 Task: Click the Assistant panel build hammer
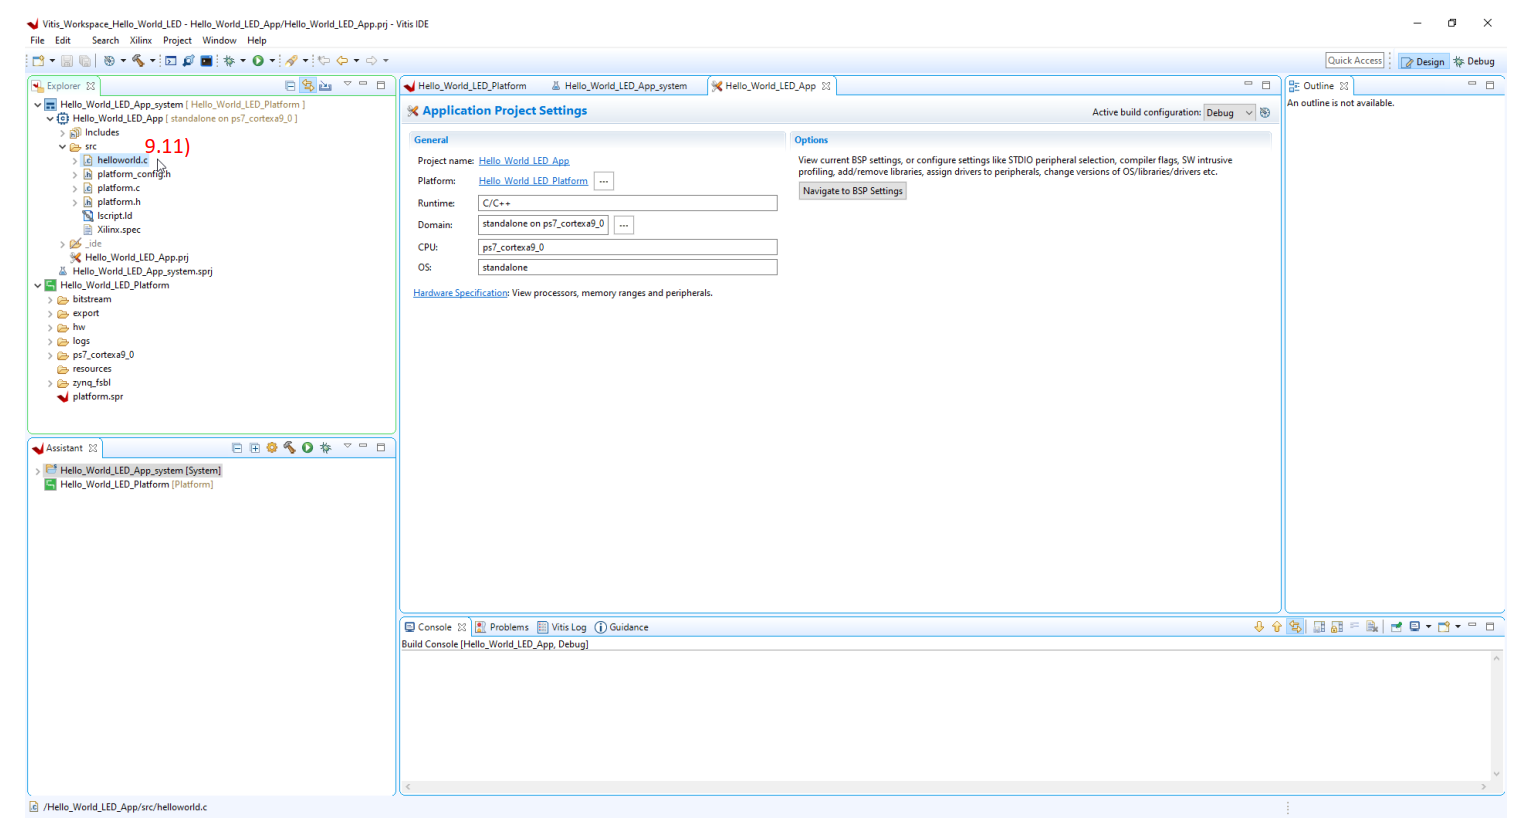click(x=290, y=448)
